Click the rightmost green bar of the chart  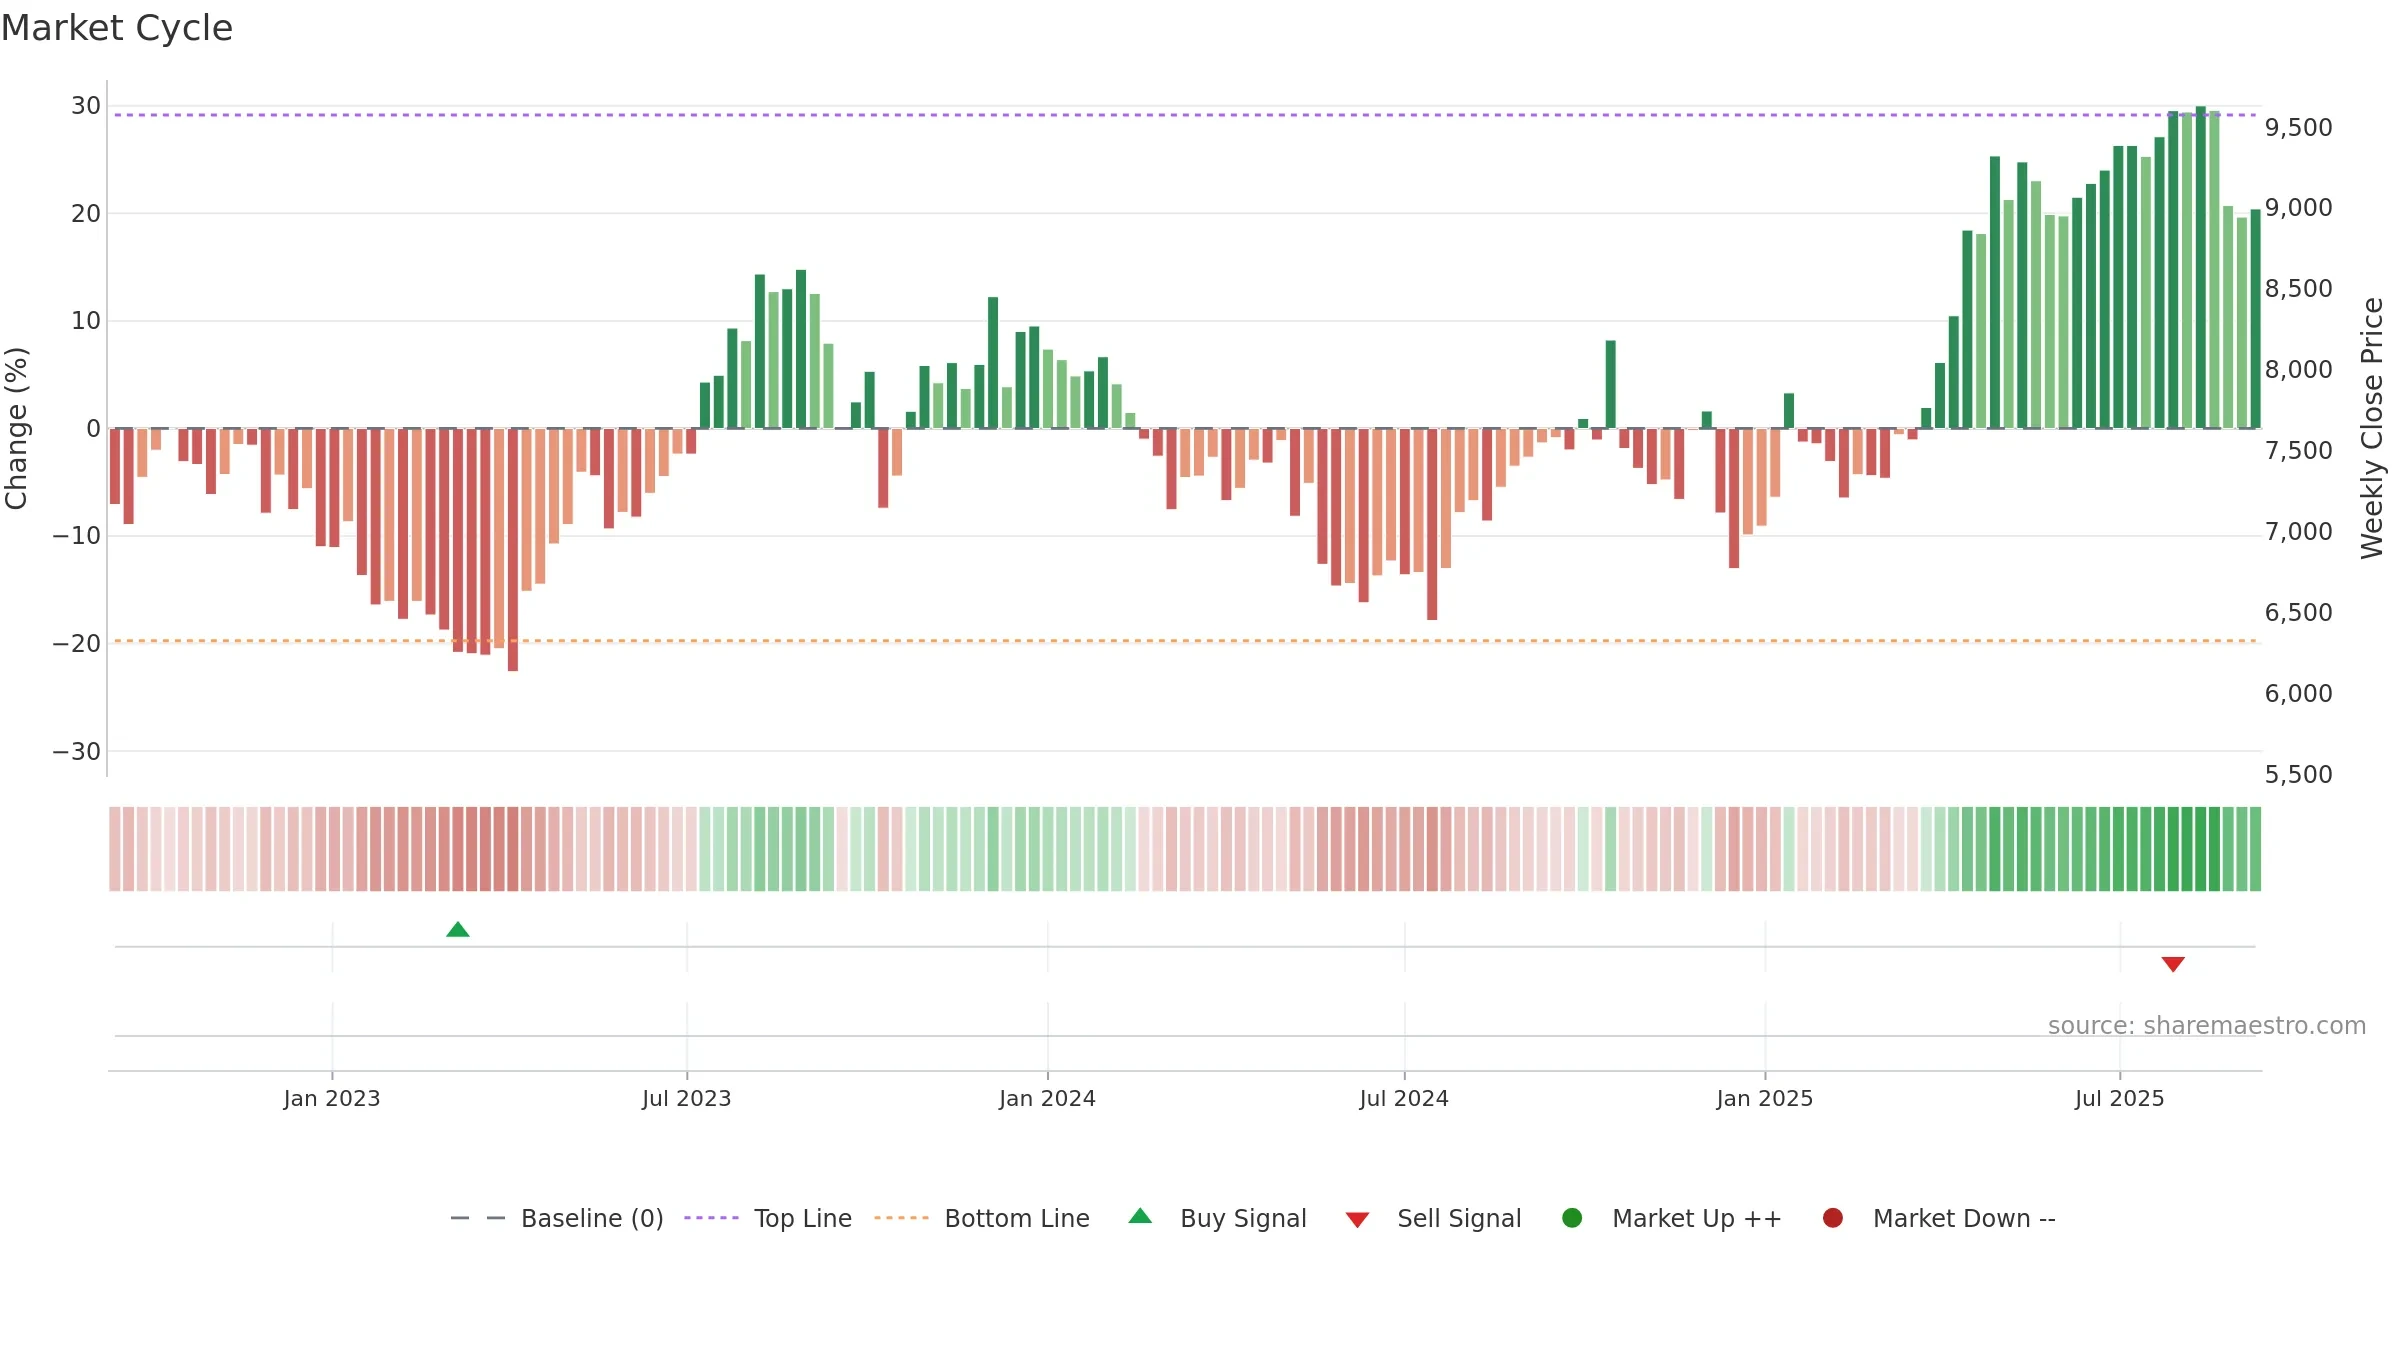click(x=2256, y=319)
